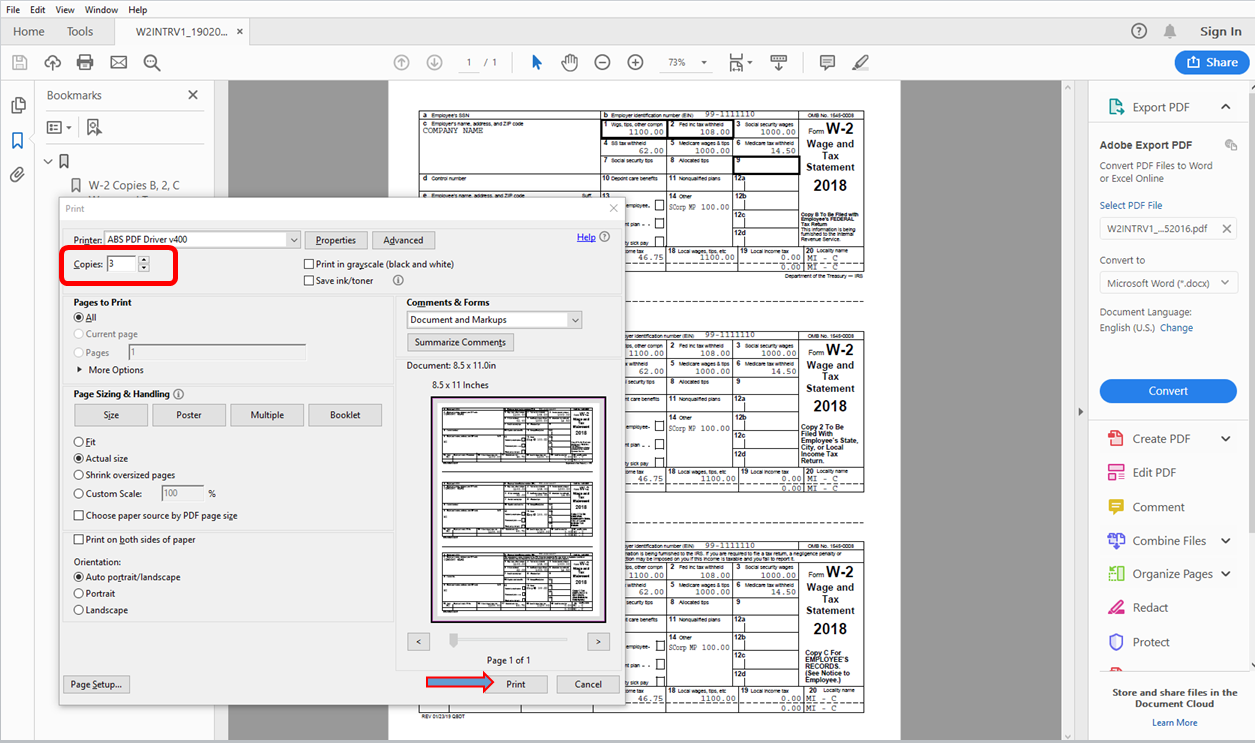
Task: Switch to the Tools tab
Action: point(80,31)
